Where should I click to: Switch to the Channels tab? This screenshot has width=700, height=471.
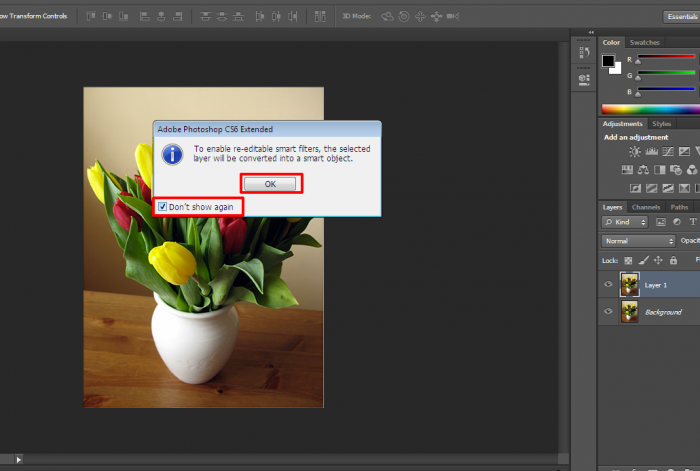pyautogui.click(x=646, y=207)
